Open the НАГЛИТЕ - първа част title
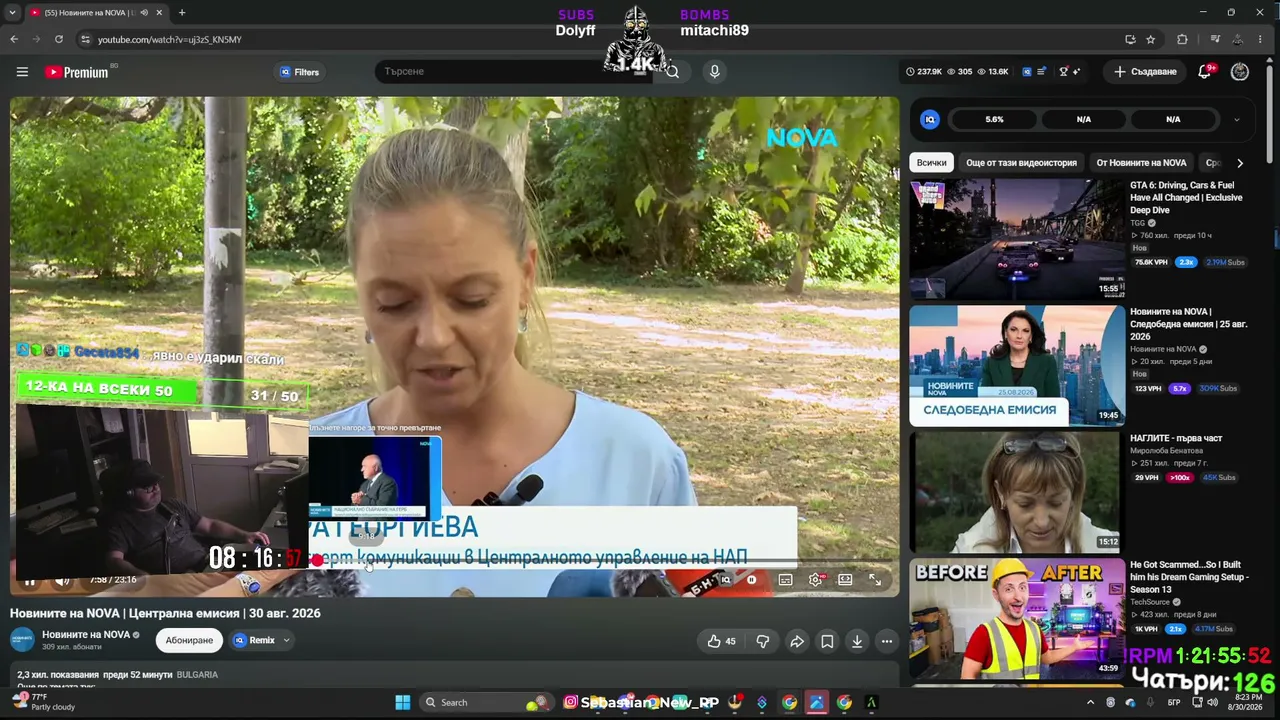 tap(1176, 438)
